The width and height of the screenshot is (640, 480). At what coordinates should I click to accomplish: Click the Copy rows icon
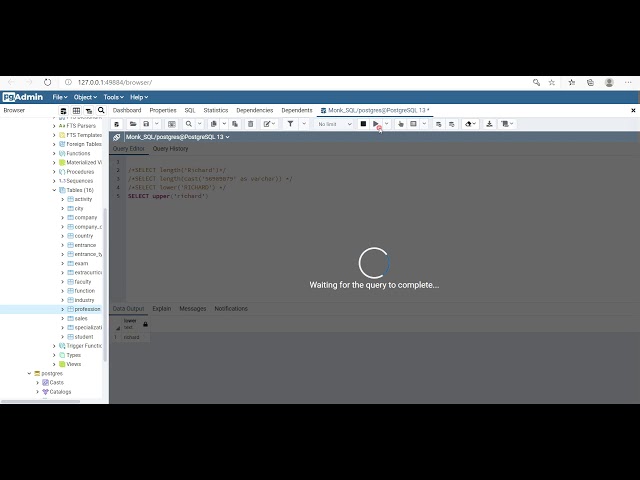[213, 124]
